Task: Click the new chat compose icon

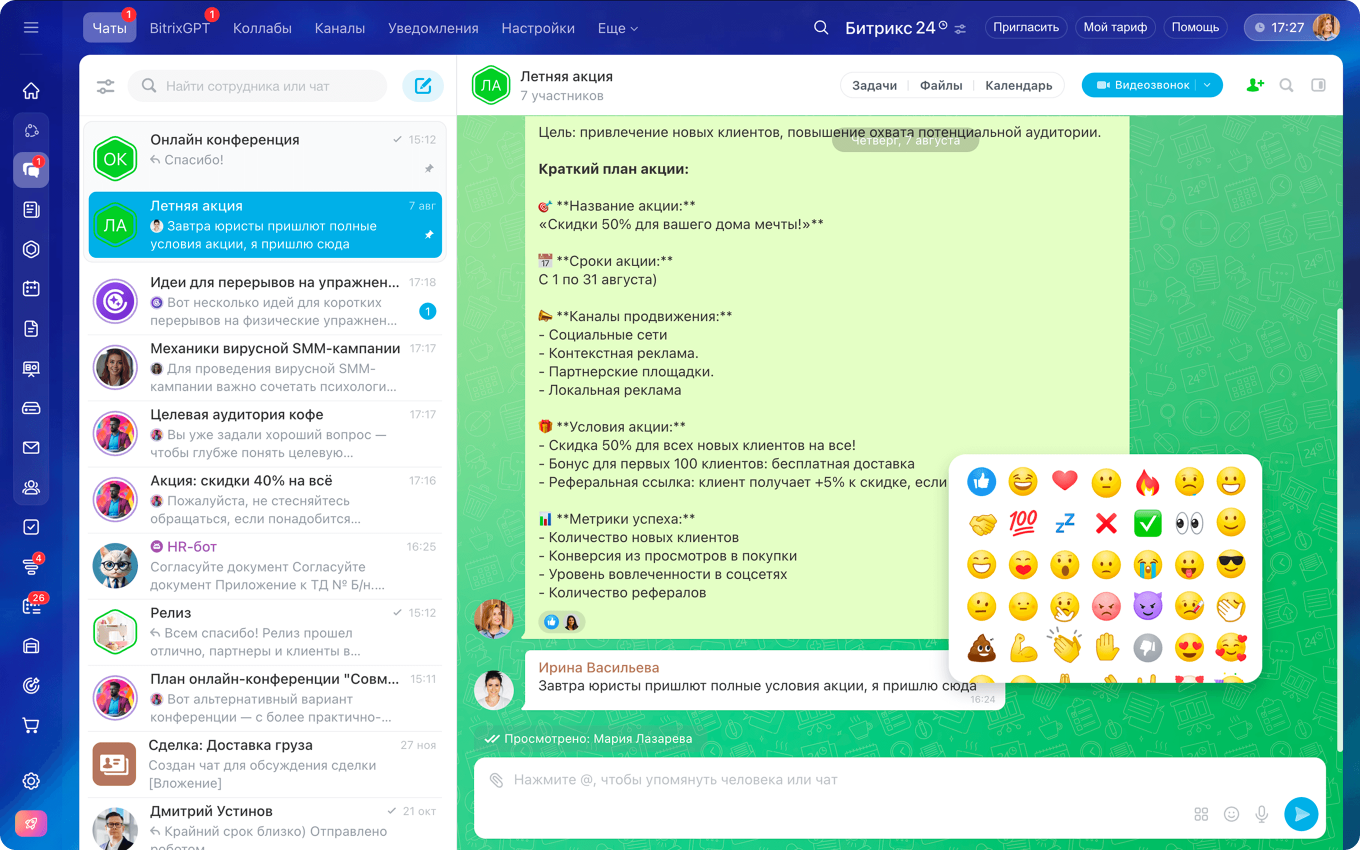Action: 423,86
